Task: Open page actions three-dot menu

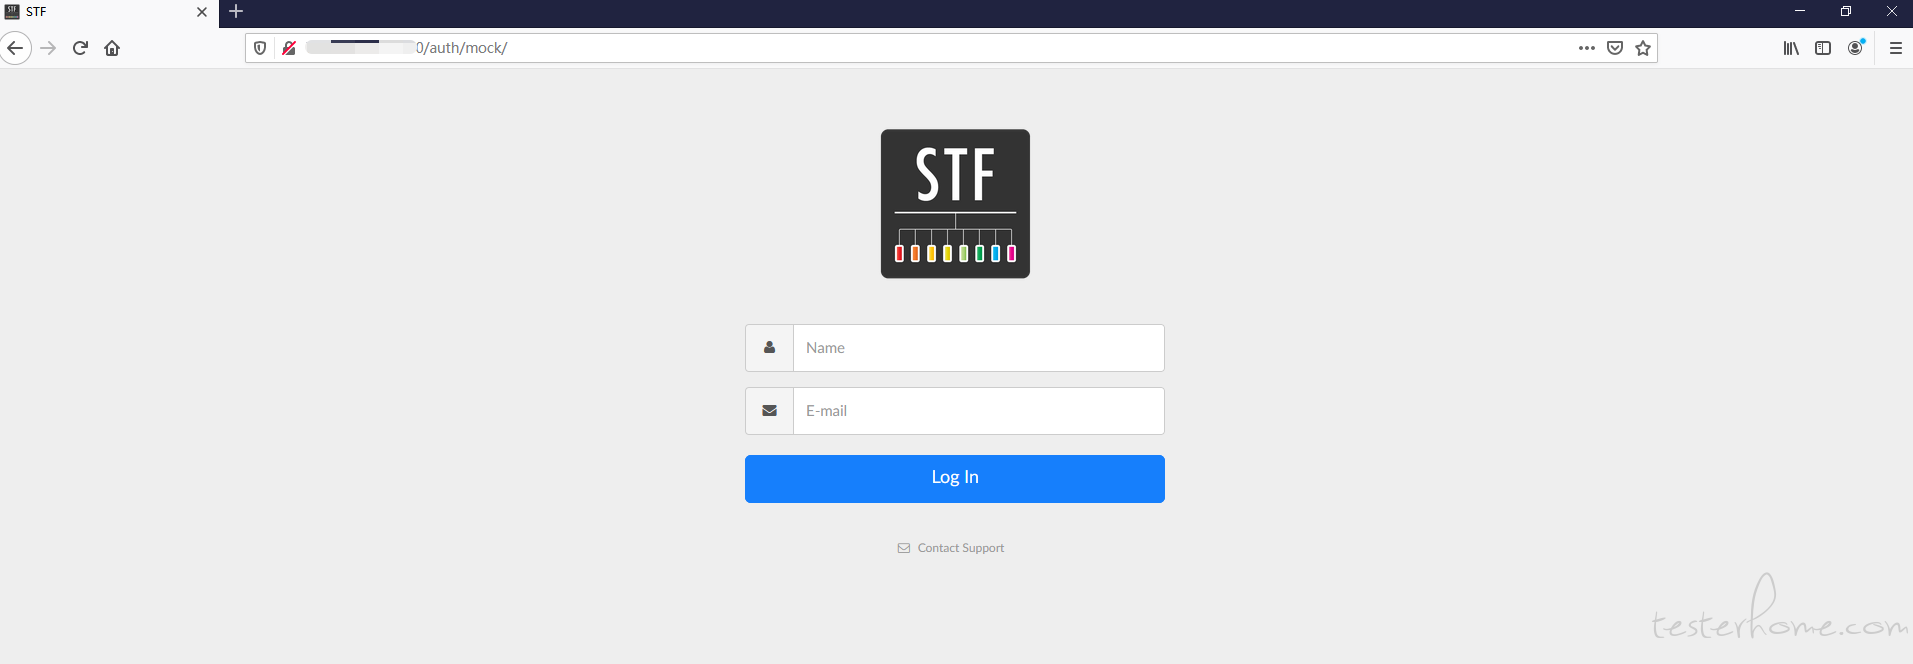Action: 1587,48
